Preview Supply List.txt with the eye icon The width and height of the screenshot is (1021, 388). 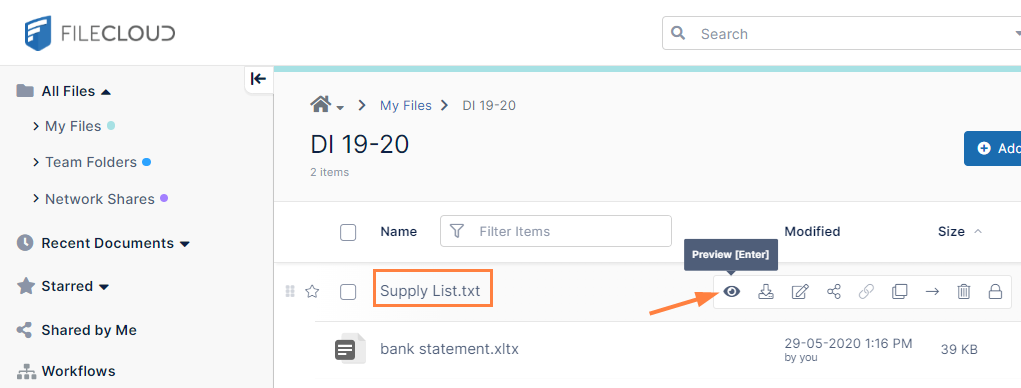[732, 292]
